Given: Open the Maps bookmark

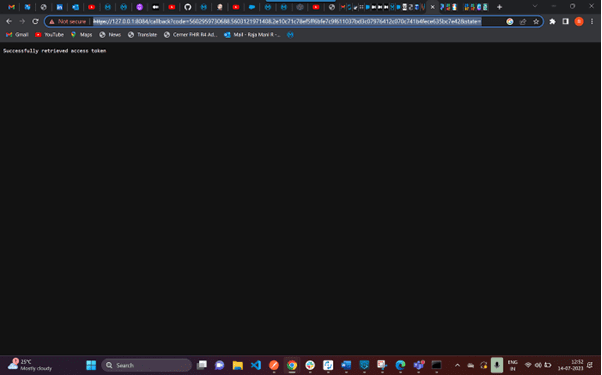Looking at the screenshot, I should pyautogui.click(x=81, y=35).
